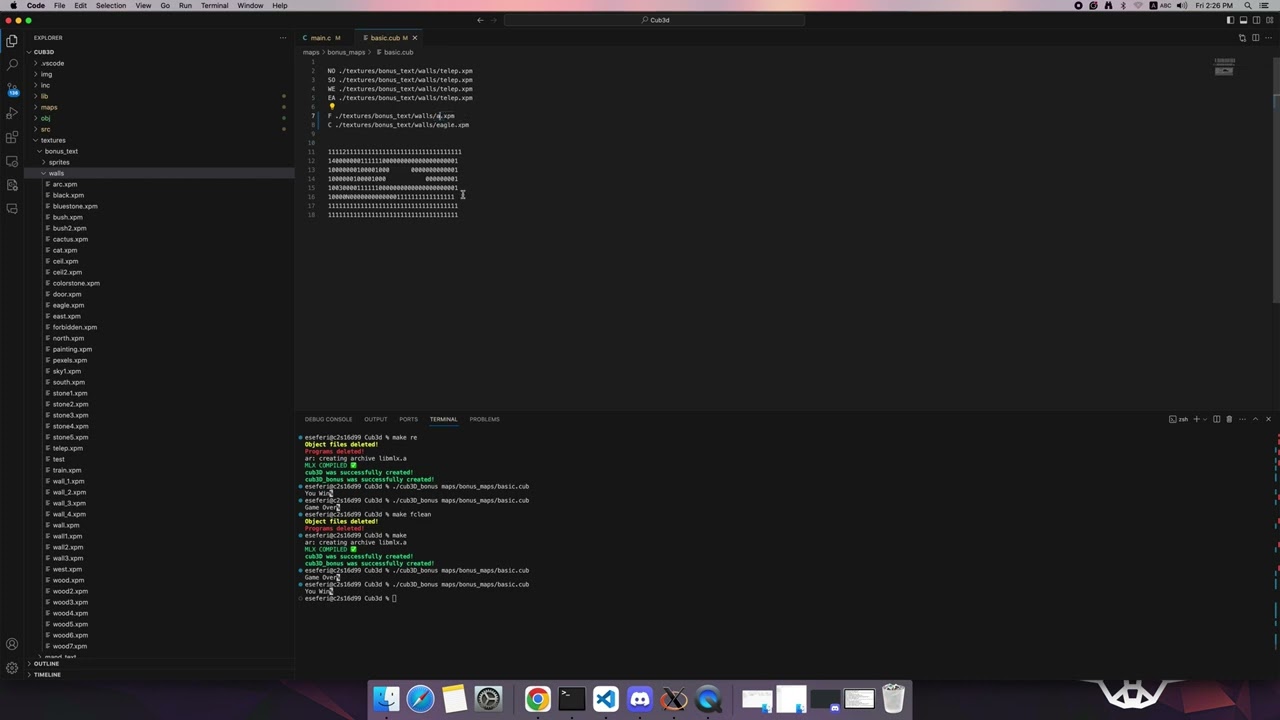Open changes compare icon in editor toolbar

1242,38
